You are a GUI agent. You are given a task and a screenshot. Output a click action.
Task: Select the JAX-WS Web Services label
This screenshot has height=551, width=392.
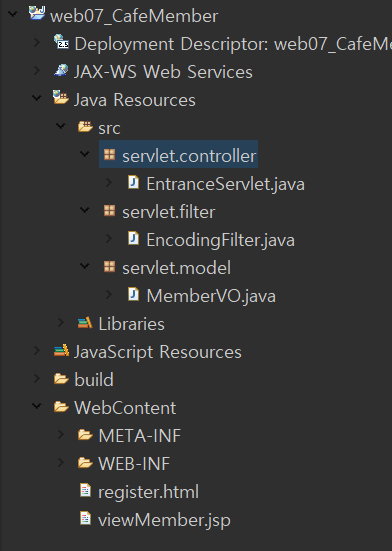(x=163, y=72)
